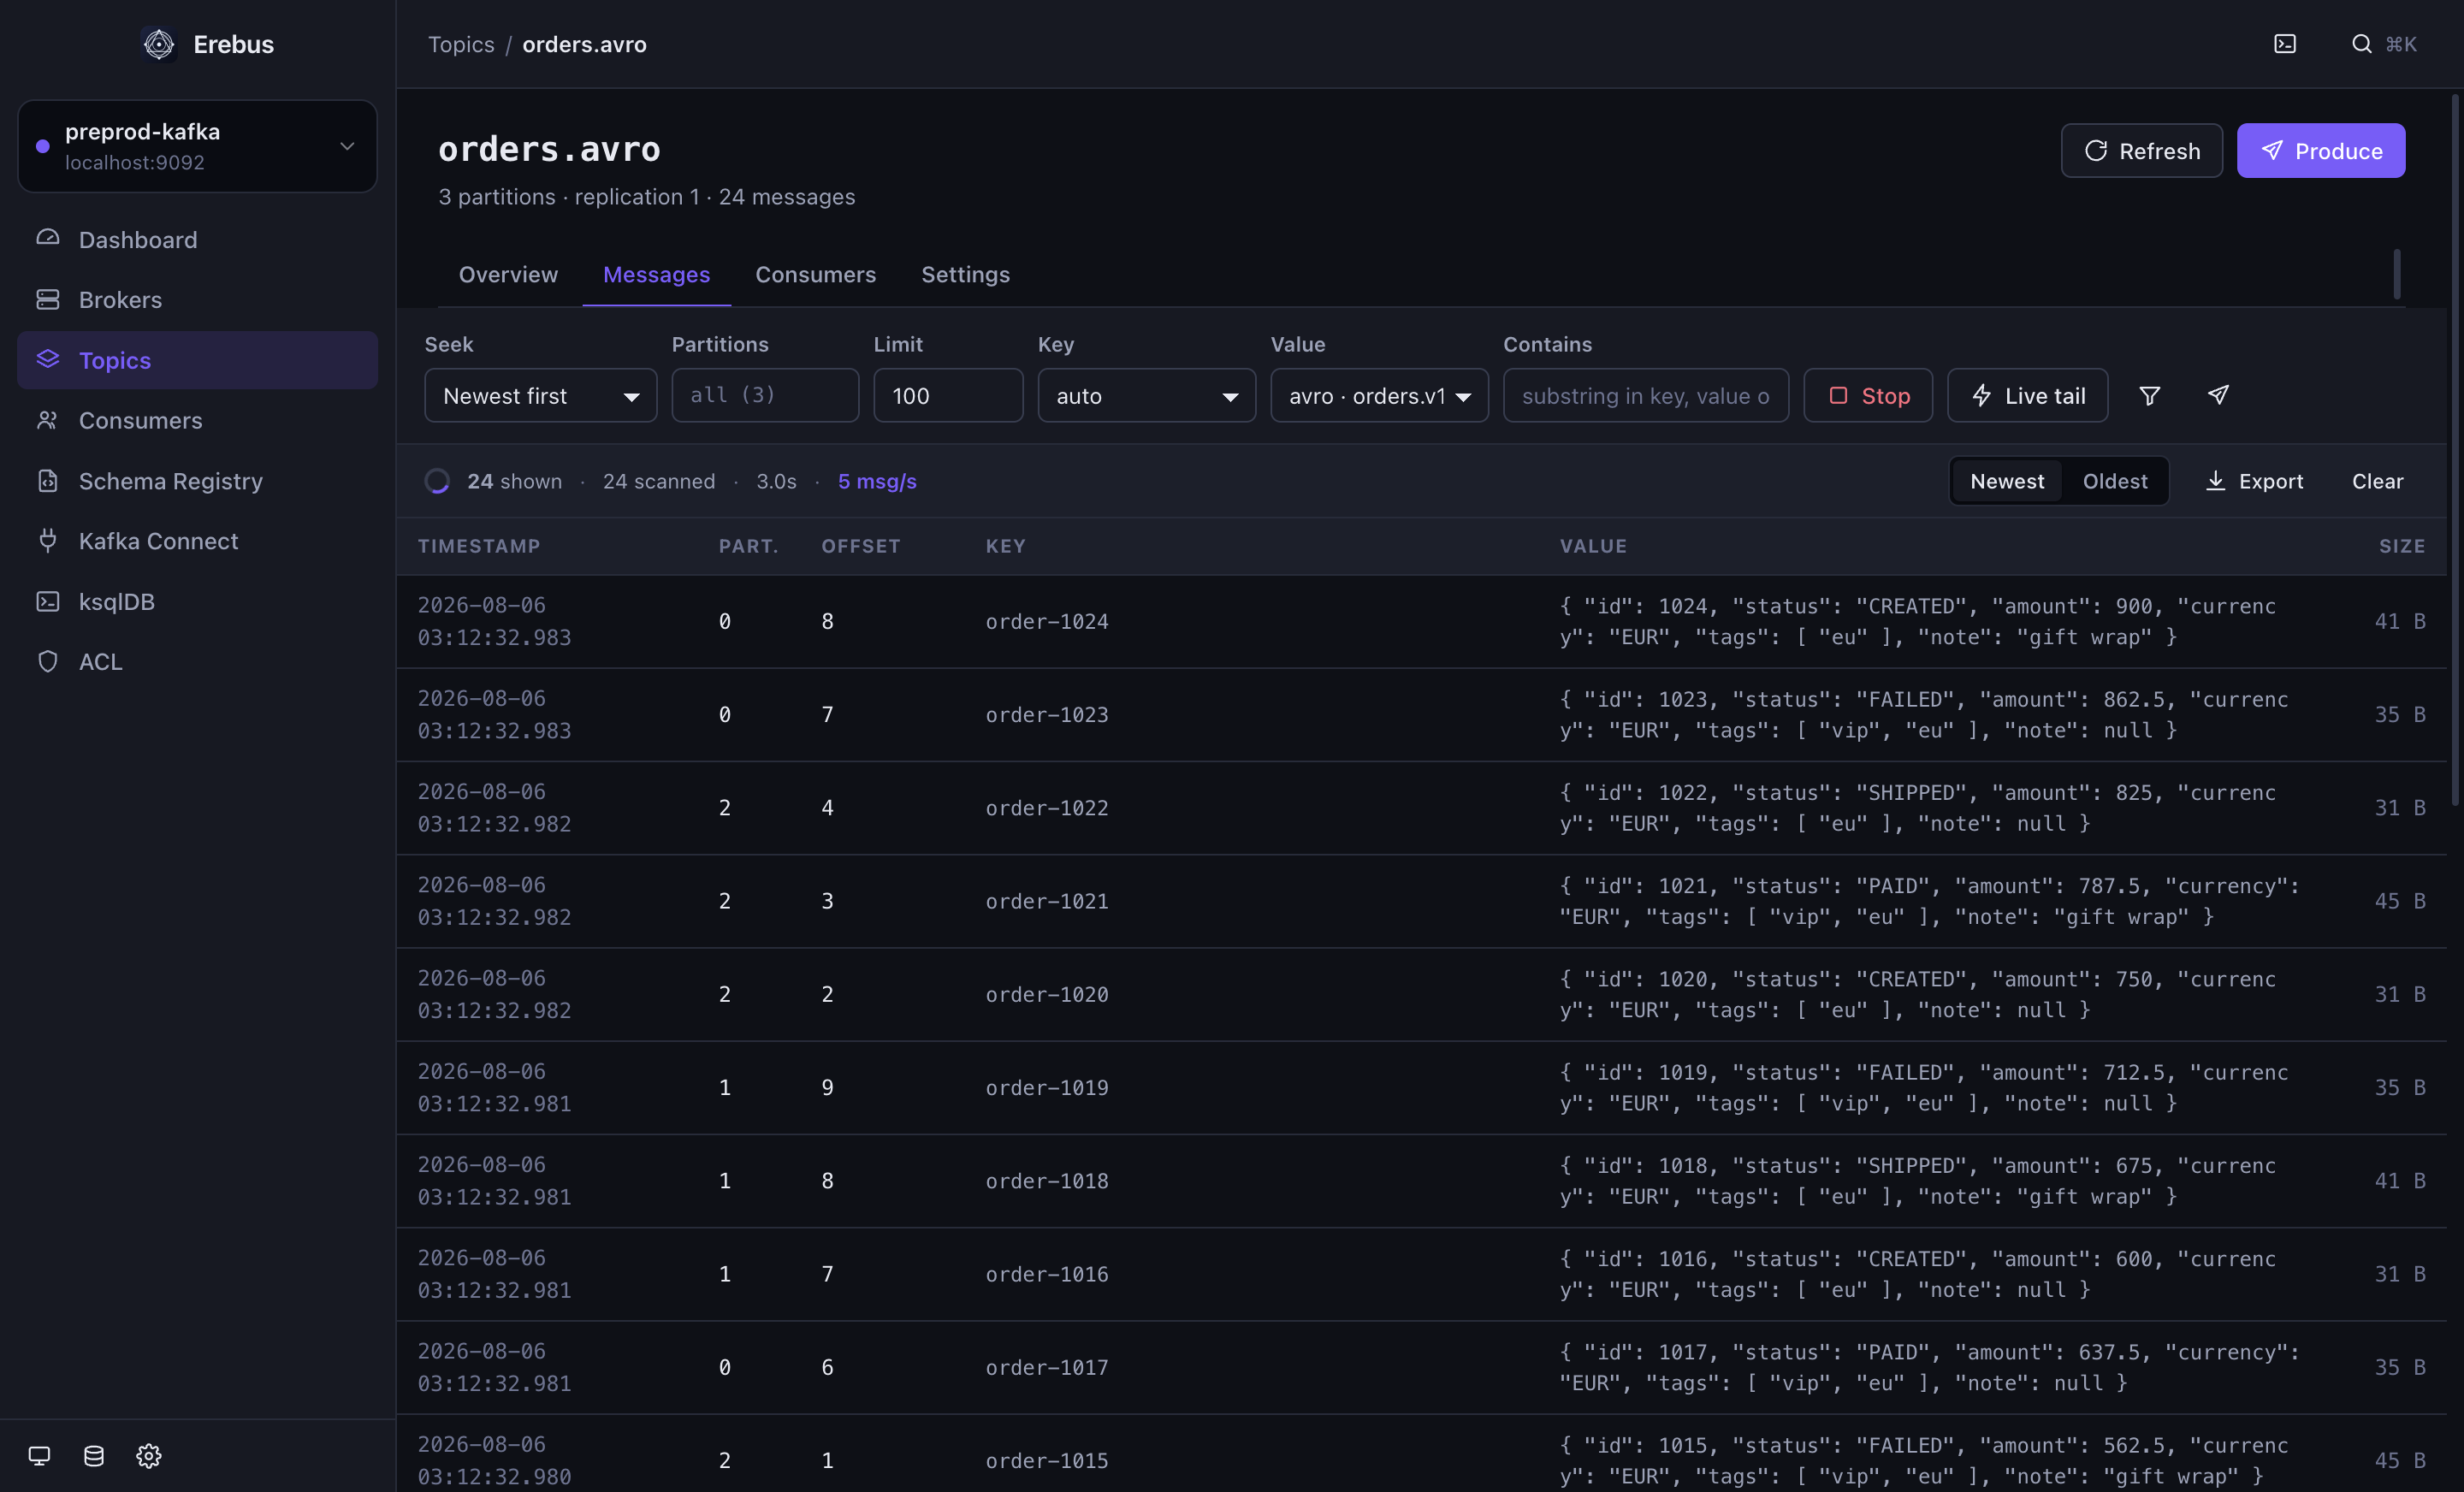The image size is (2464, 1492).
Task: Select the order-1015 key cell
Action: click(1047, 1461)
